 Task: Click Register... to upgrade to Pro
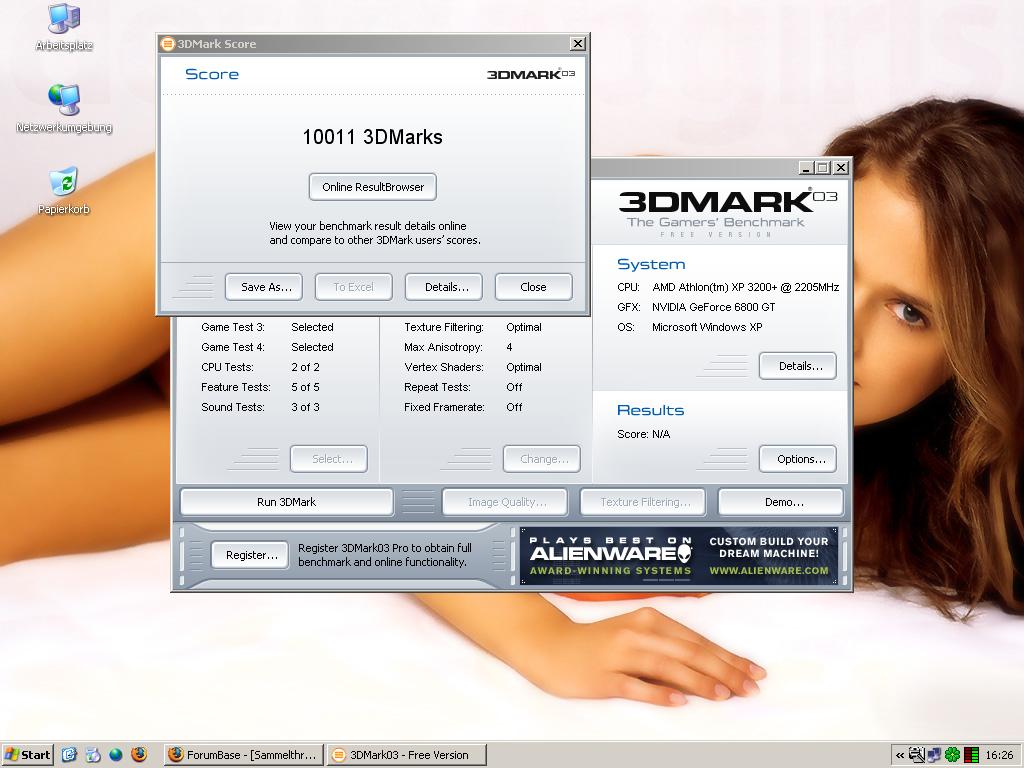point(250,555)
